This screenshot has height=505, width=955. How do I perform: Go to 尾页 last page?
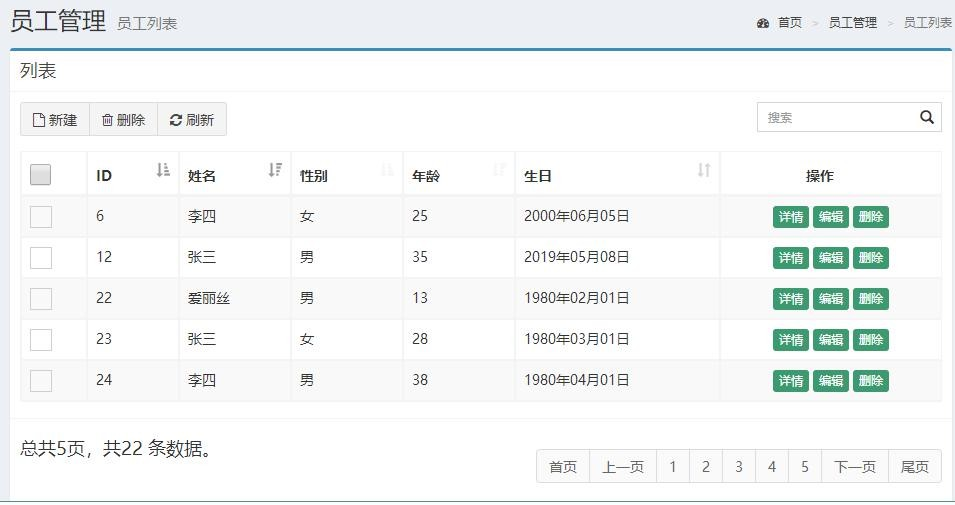click(915, 467)
